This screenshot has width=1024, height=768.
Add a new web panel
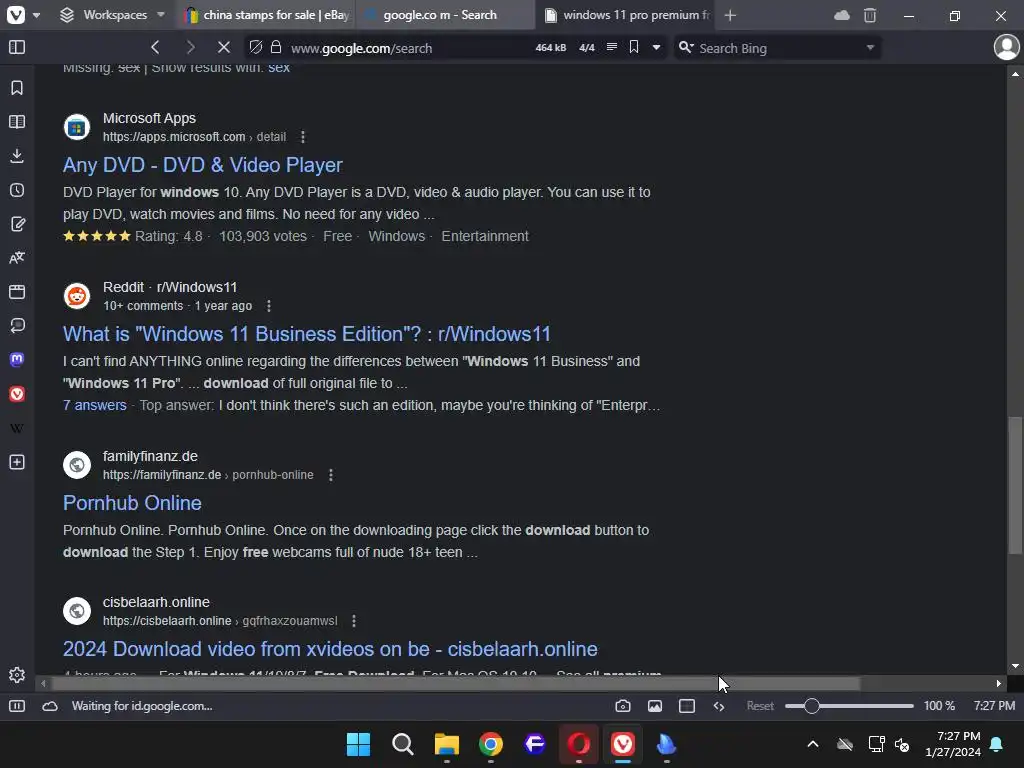click(17, 462)
